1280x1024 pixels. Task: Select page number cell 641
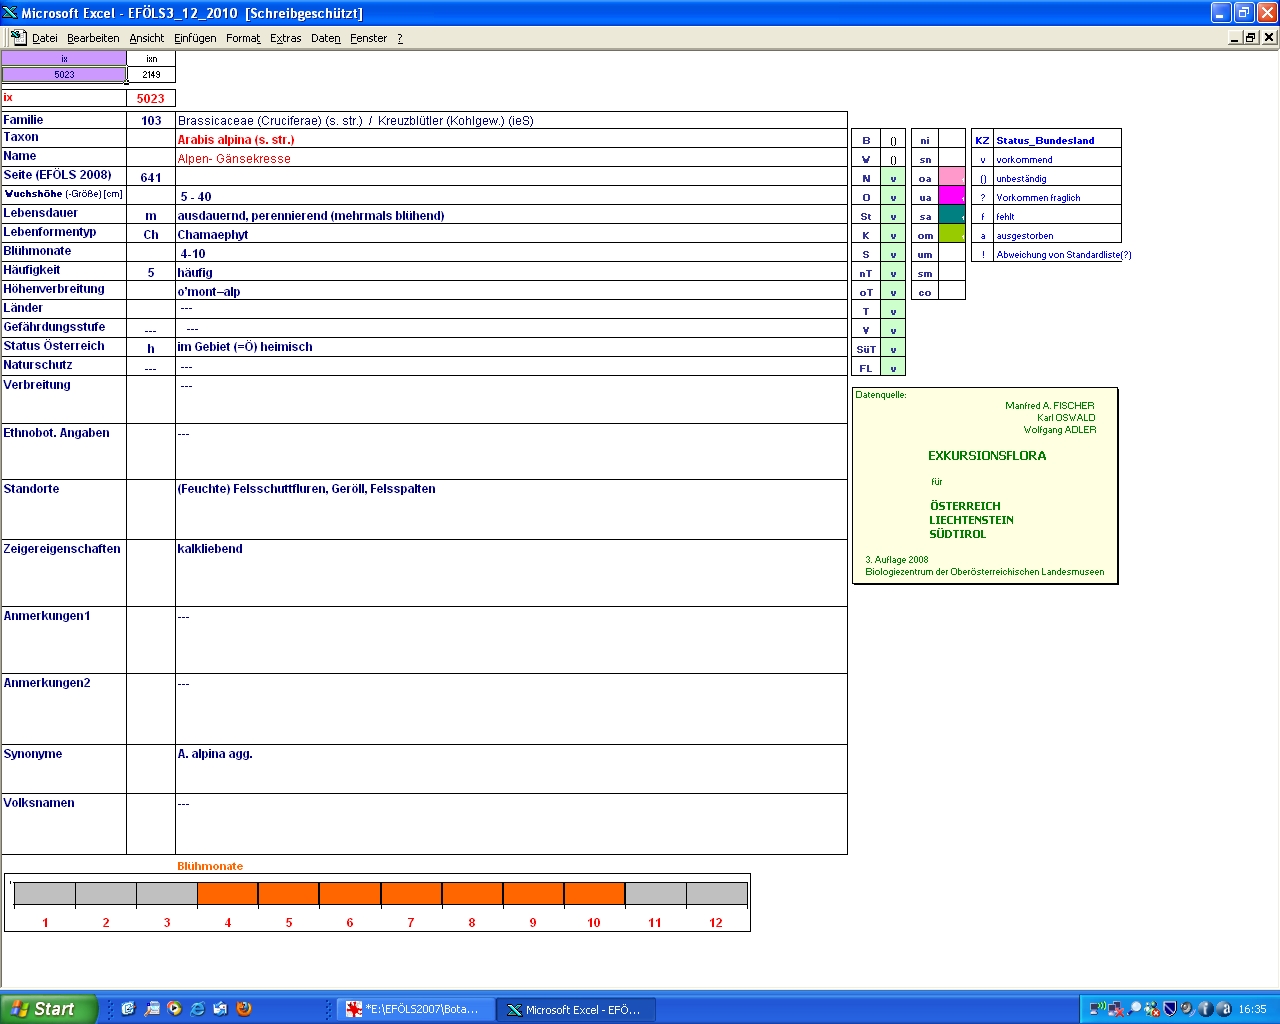[x=151, y=177]
